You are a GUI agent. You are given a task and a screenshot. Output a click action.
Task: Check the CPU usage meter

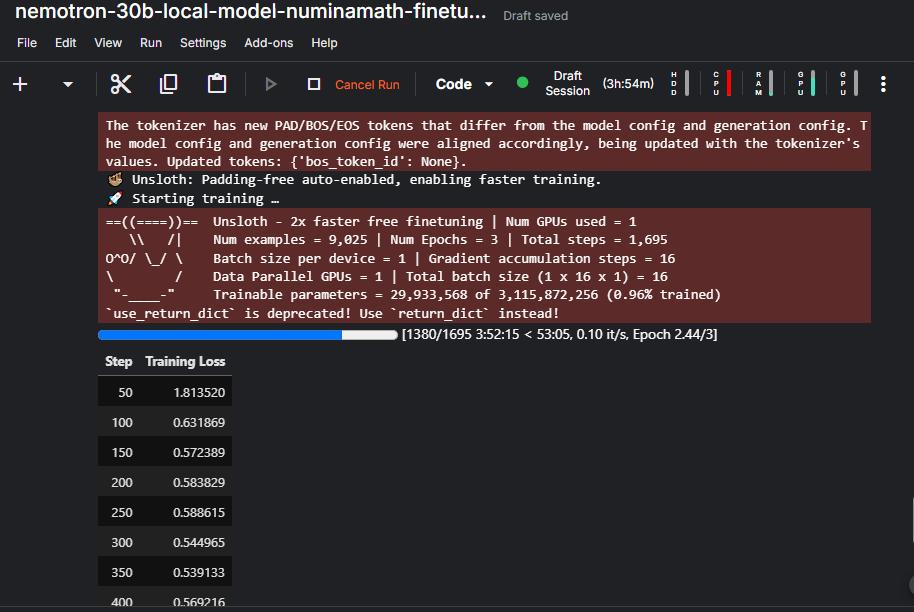coord(722,83)
